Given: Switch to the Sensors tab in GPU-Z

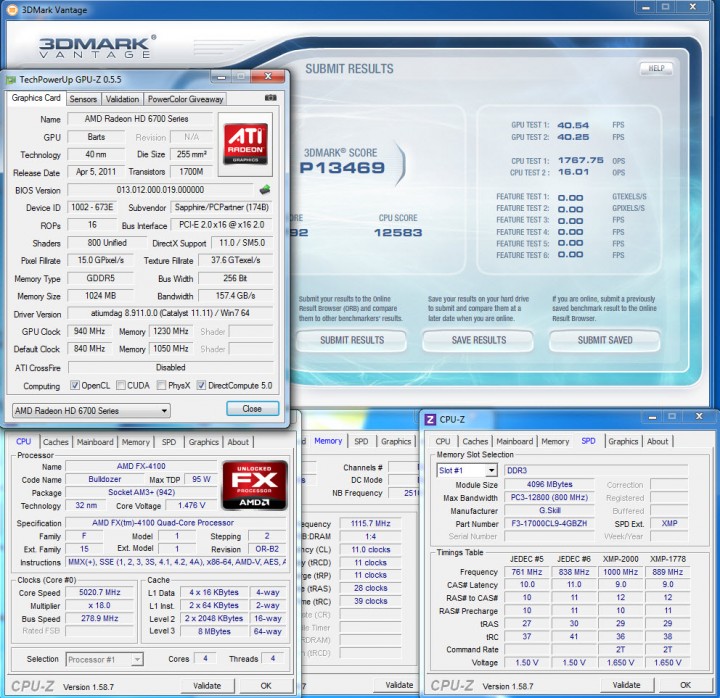Looking at the screenshot, I should [x=83, y=99].
